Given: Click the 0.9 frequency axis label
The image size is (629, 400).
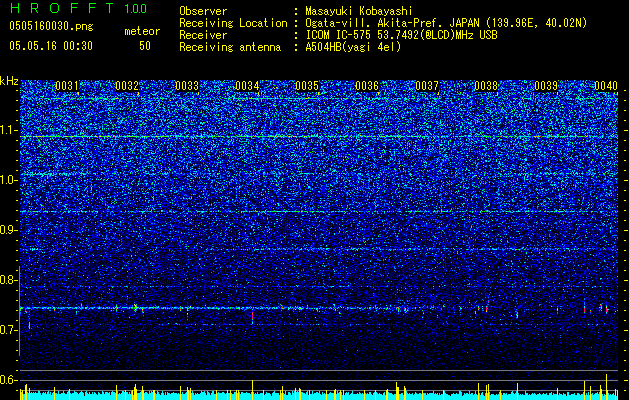Looking at the screenshot, I should [9, 230].
